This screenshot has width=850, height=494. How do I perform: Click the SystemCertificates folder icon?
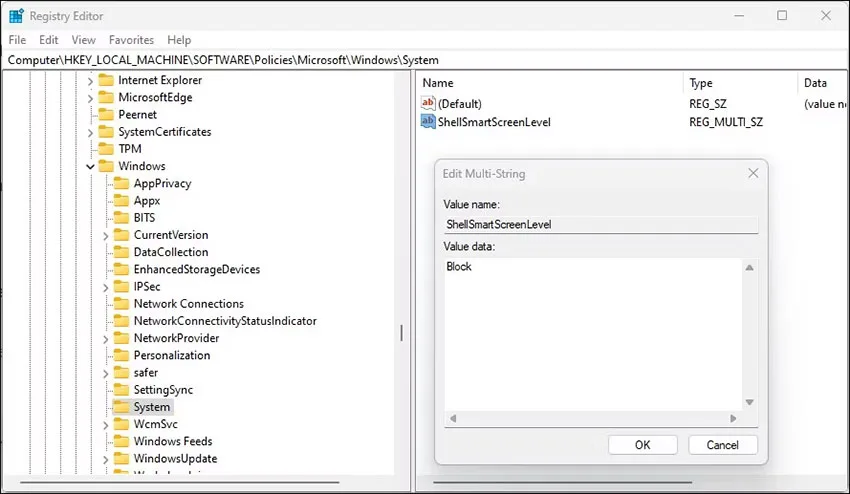106,132
